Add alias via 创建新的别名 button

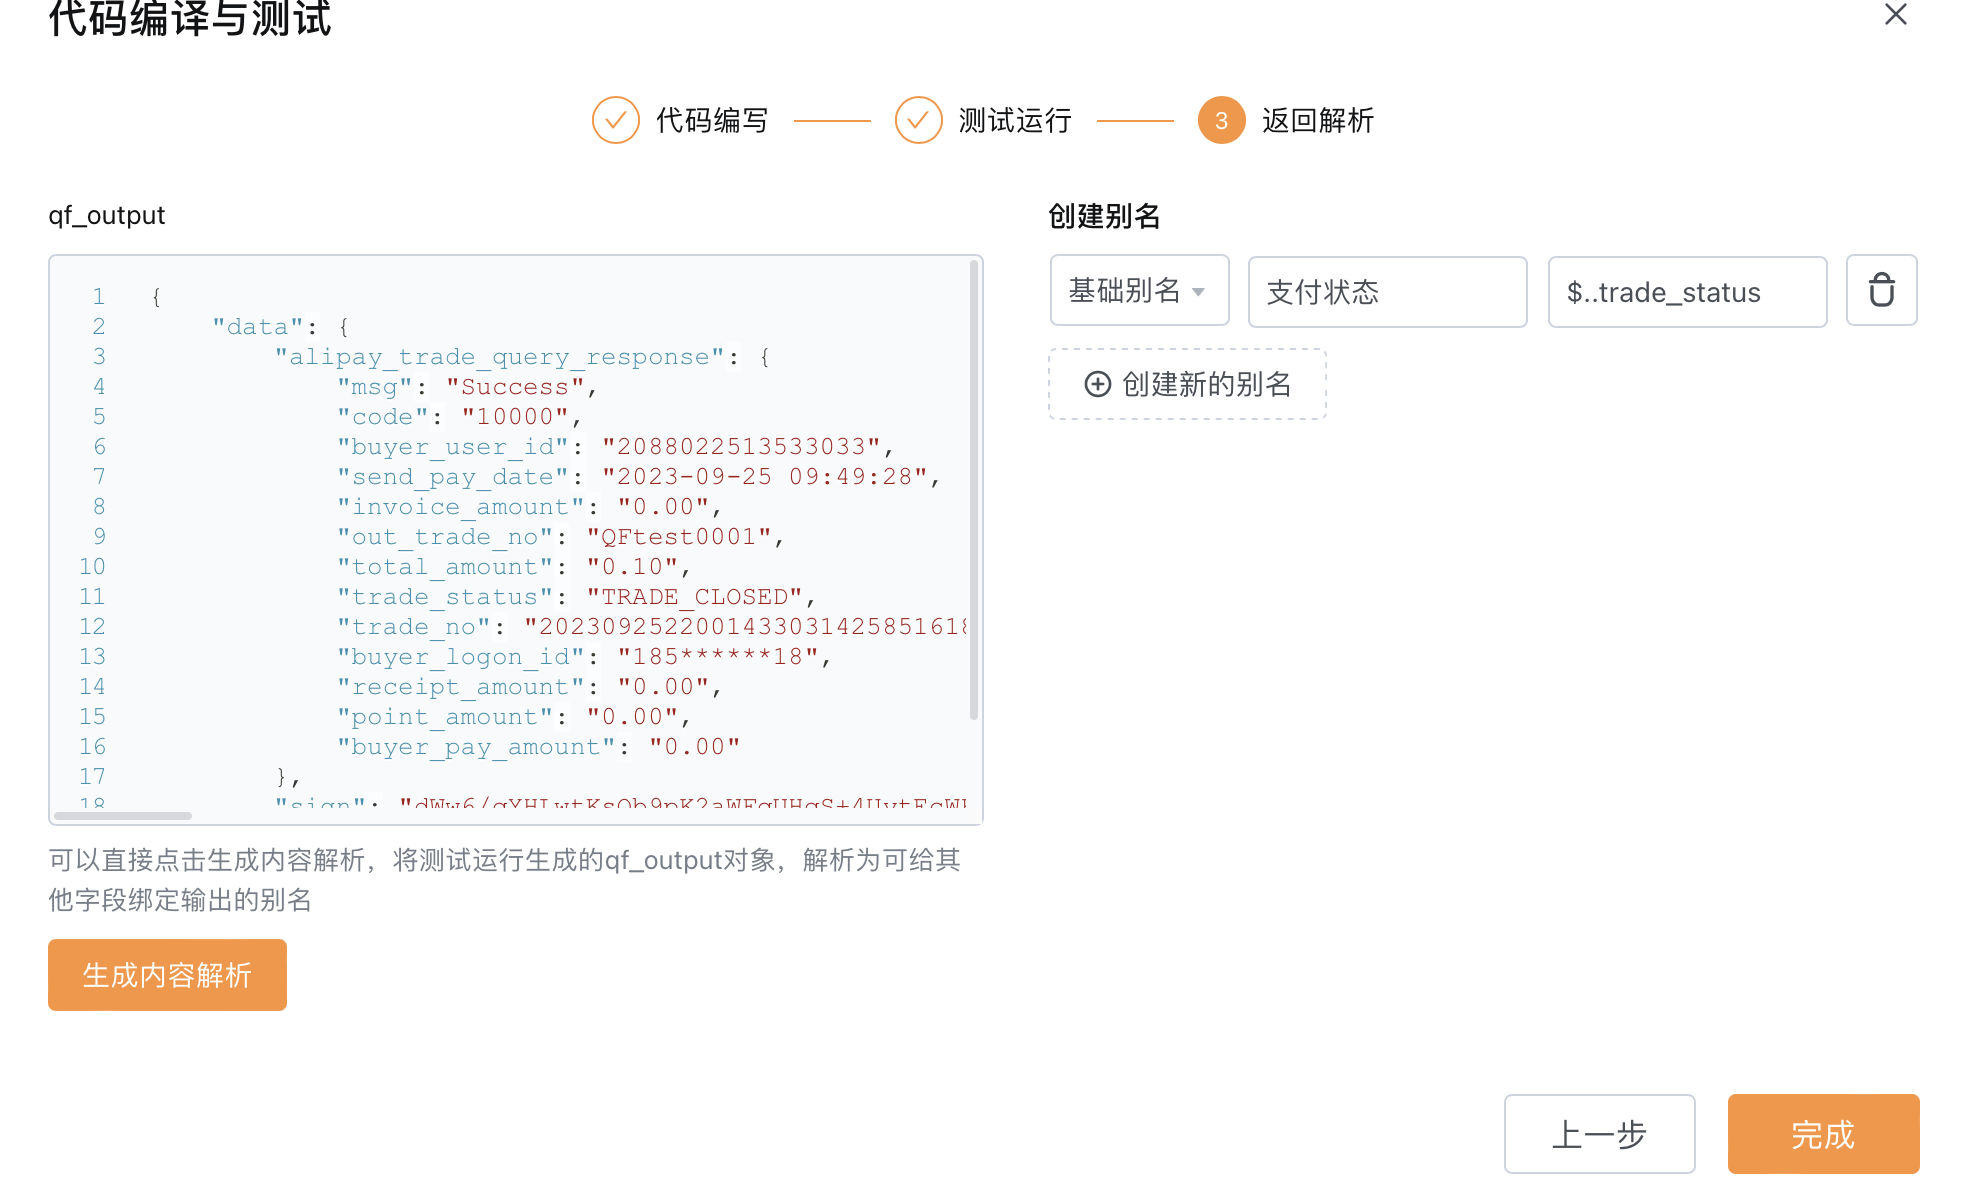click(x=1187, y=384)
